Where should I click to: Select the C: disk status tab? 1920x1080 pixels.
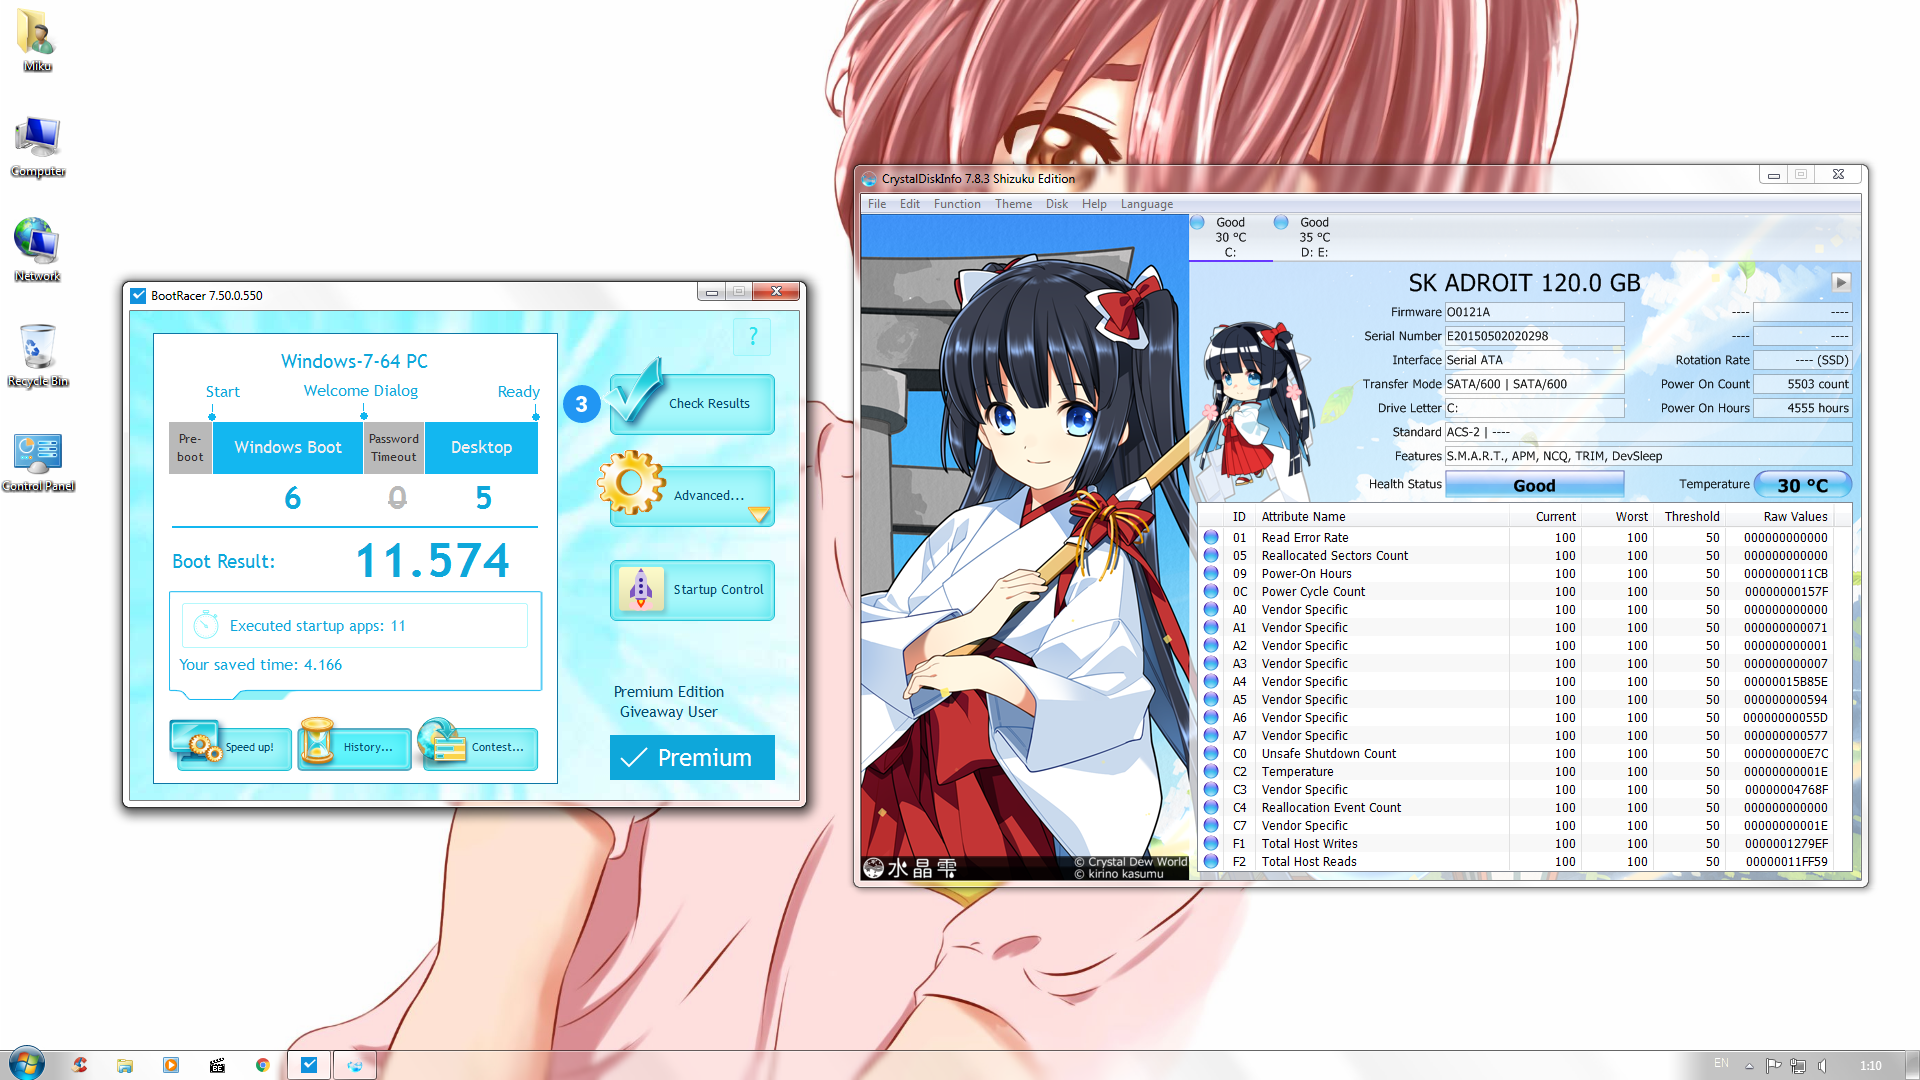tap(1230, 238)
